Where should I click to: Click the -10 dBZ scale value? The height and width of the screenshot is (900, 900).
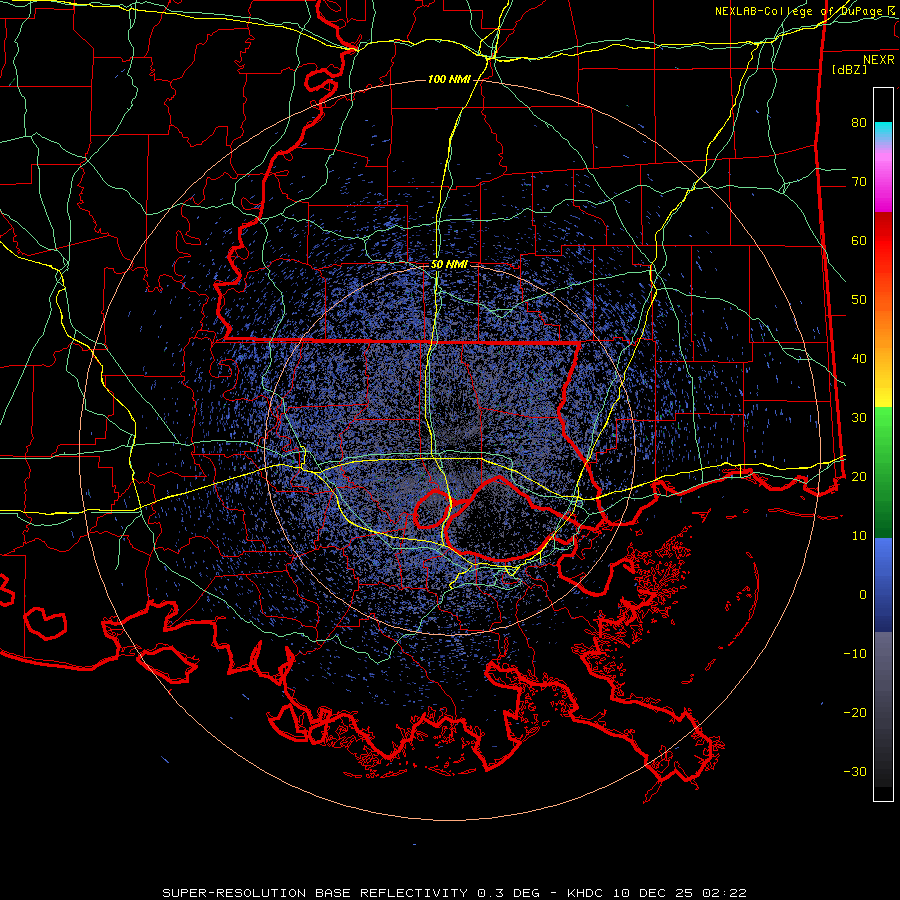tap(855, 654)
